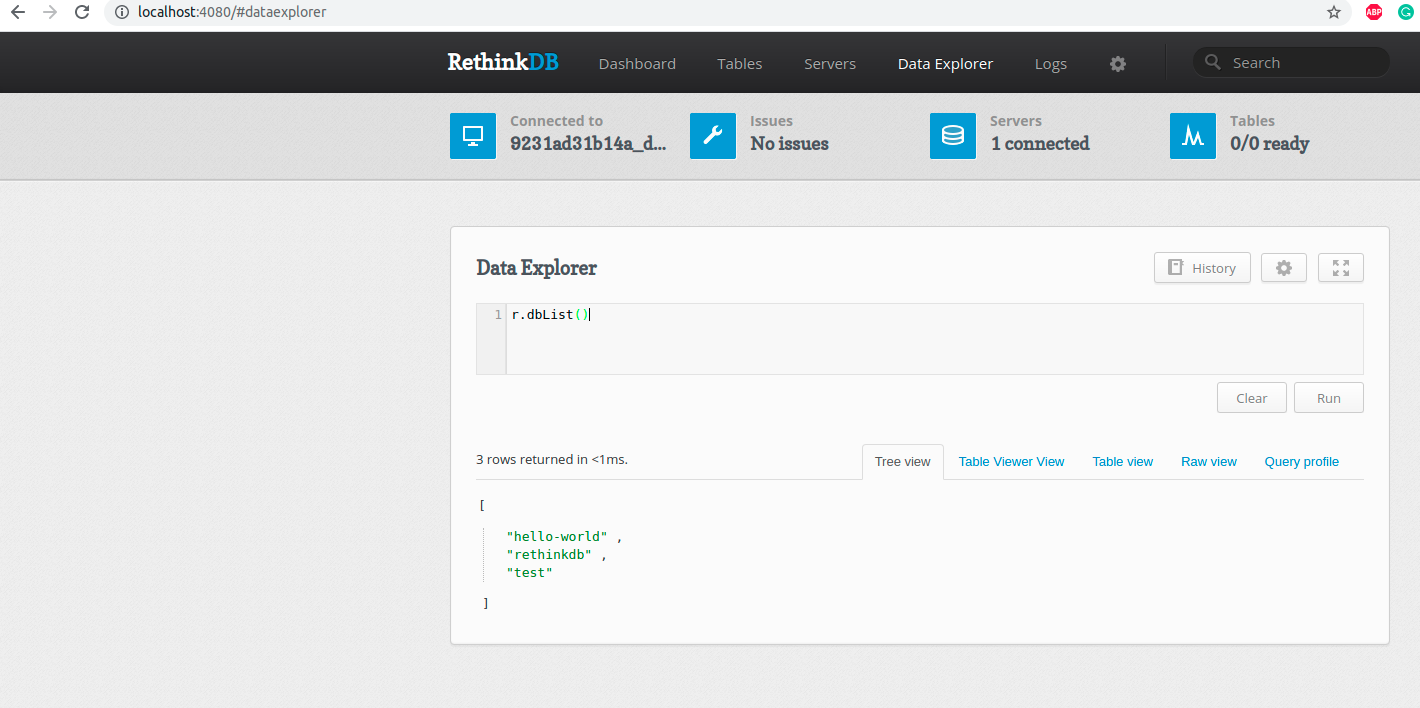
Task: Switch to Table Viewer View tab
Action: [x=1011, y=461]
